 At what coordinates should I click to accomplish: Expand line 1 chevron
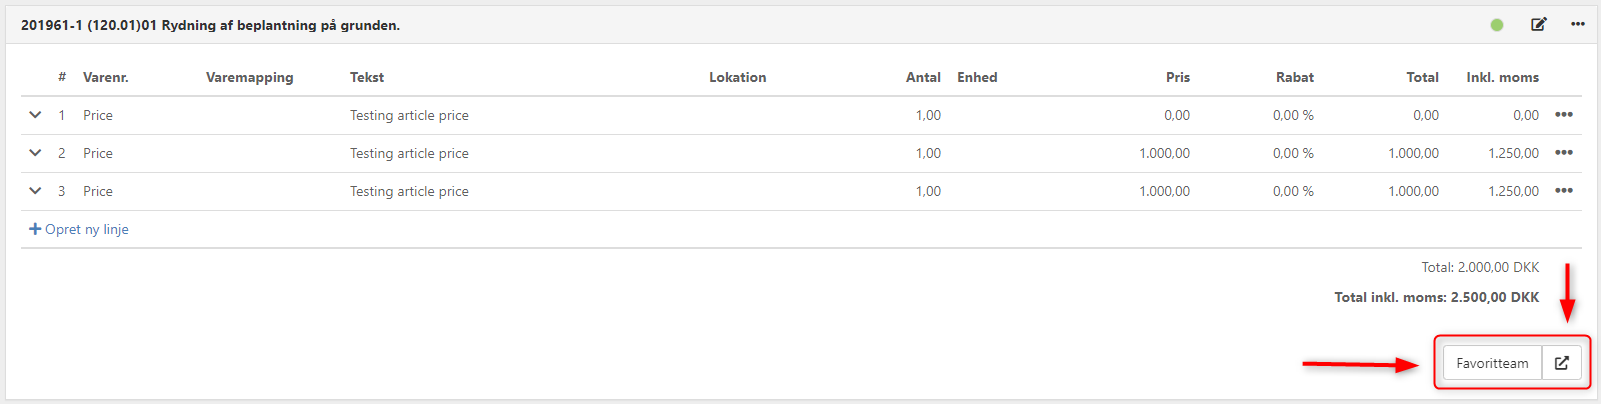pos(35,115)
